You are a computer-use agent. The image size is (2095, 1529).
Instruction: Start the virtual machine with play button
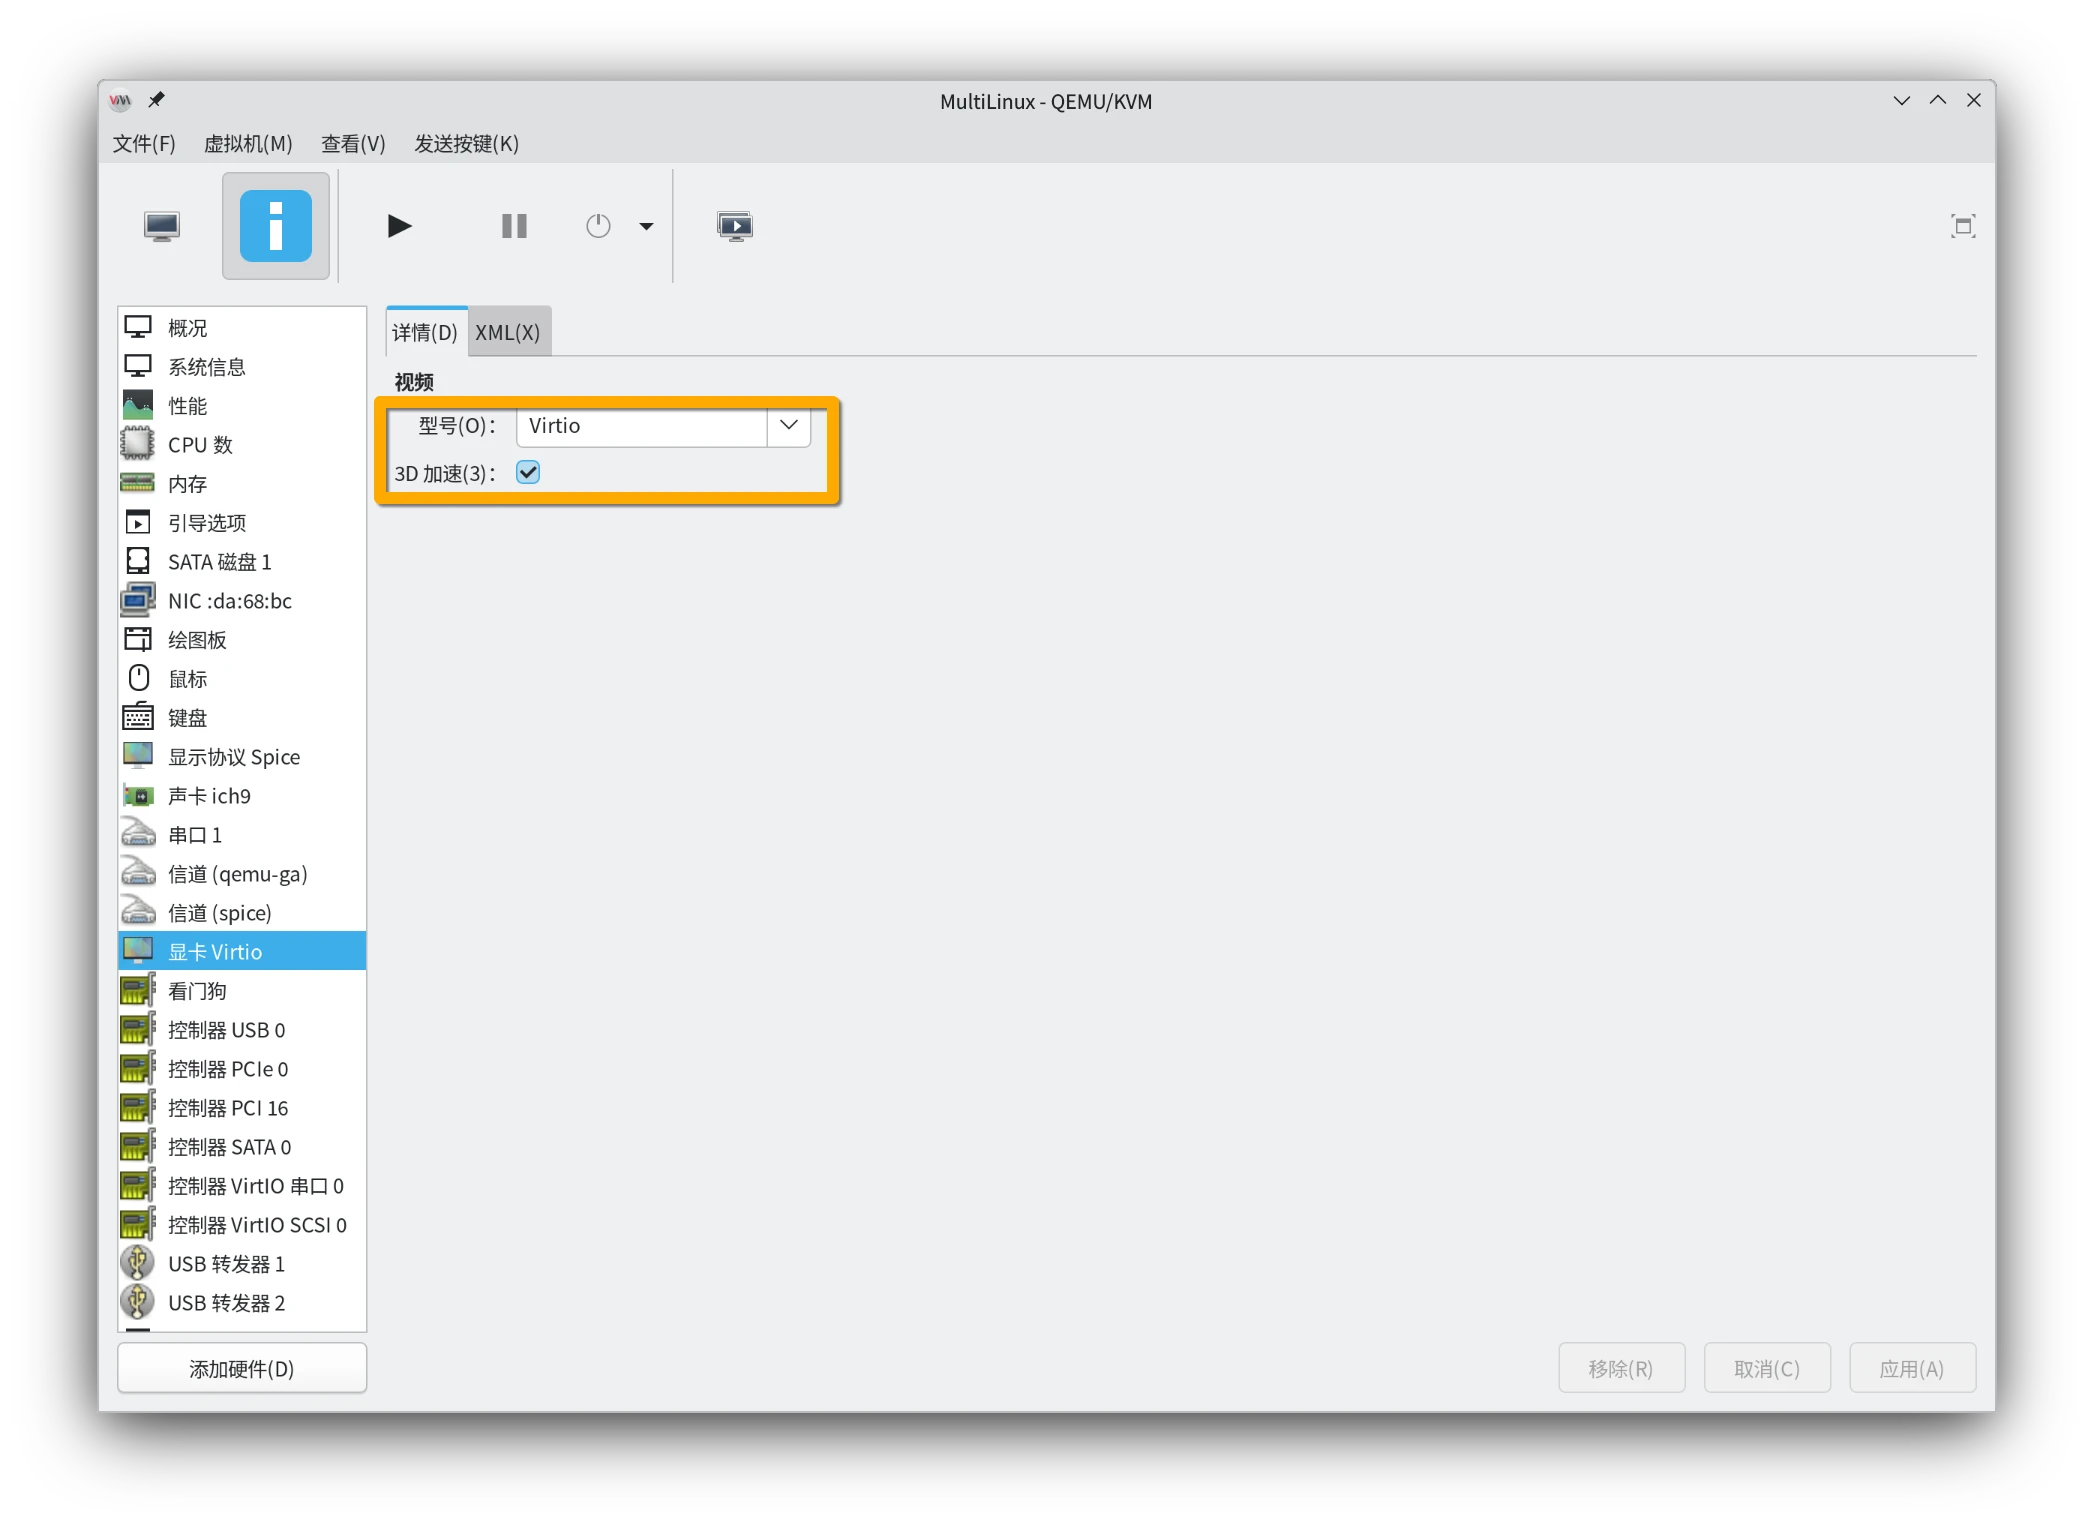(399, 226)
